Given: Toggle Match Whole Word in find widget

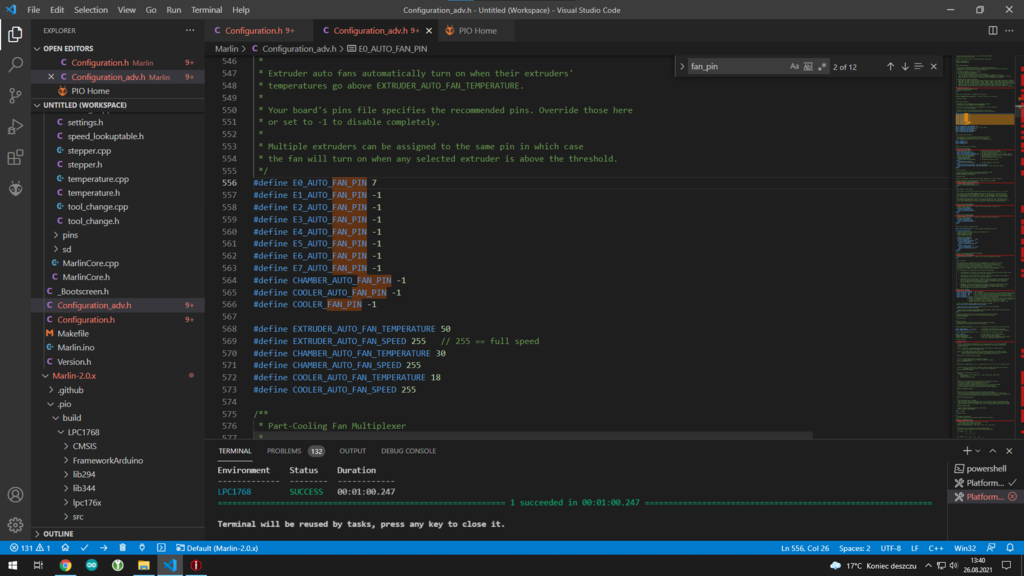Looking at the screenshot, I should 808,67.
